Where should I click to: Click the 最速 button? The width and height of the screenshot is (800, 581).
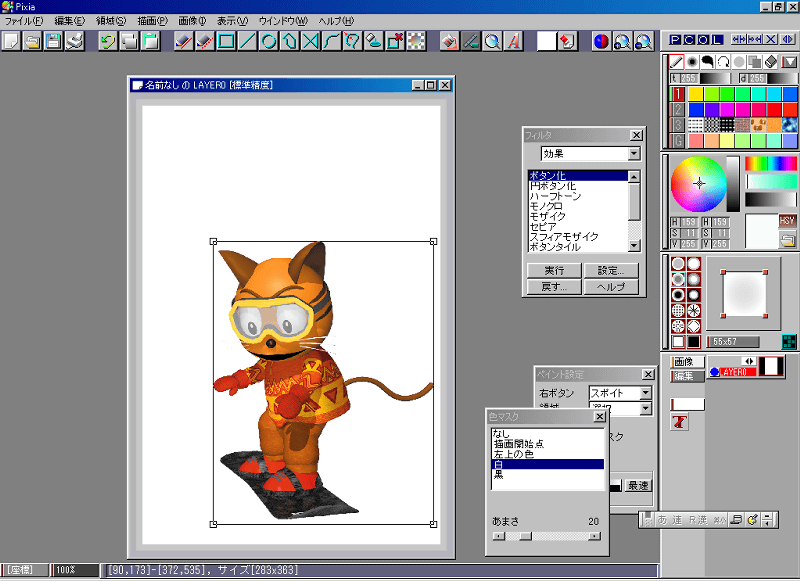tap(638, 486)
